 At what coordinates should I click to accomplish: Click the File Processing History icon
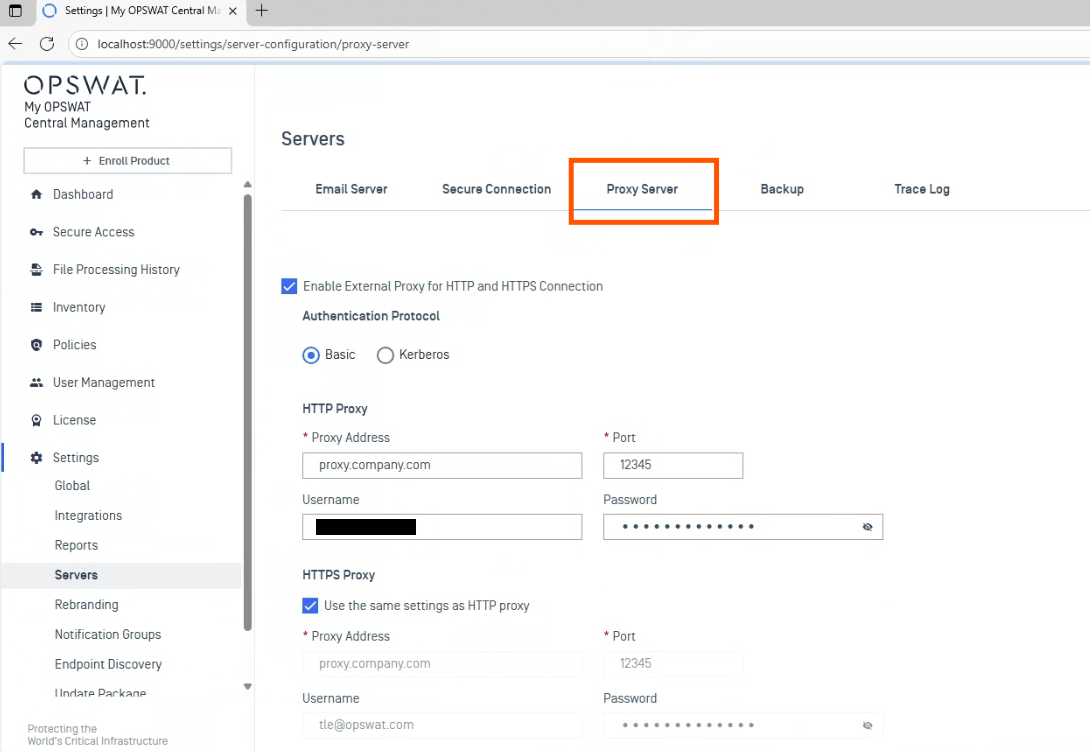[x=37, y=270]
